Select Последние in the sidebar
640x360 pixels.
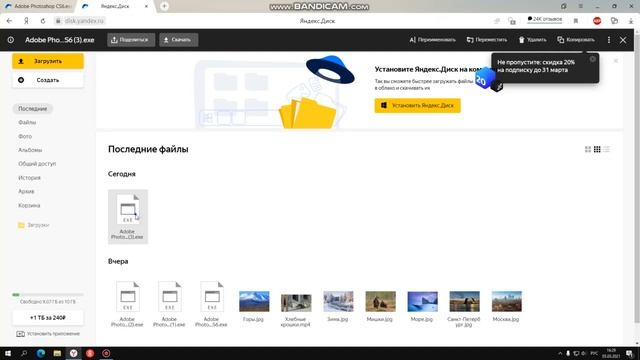click(x=33, y=109)
